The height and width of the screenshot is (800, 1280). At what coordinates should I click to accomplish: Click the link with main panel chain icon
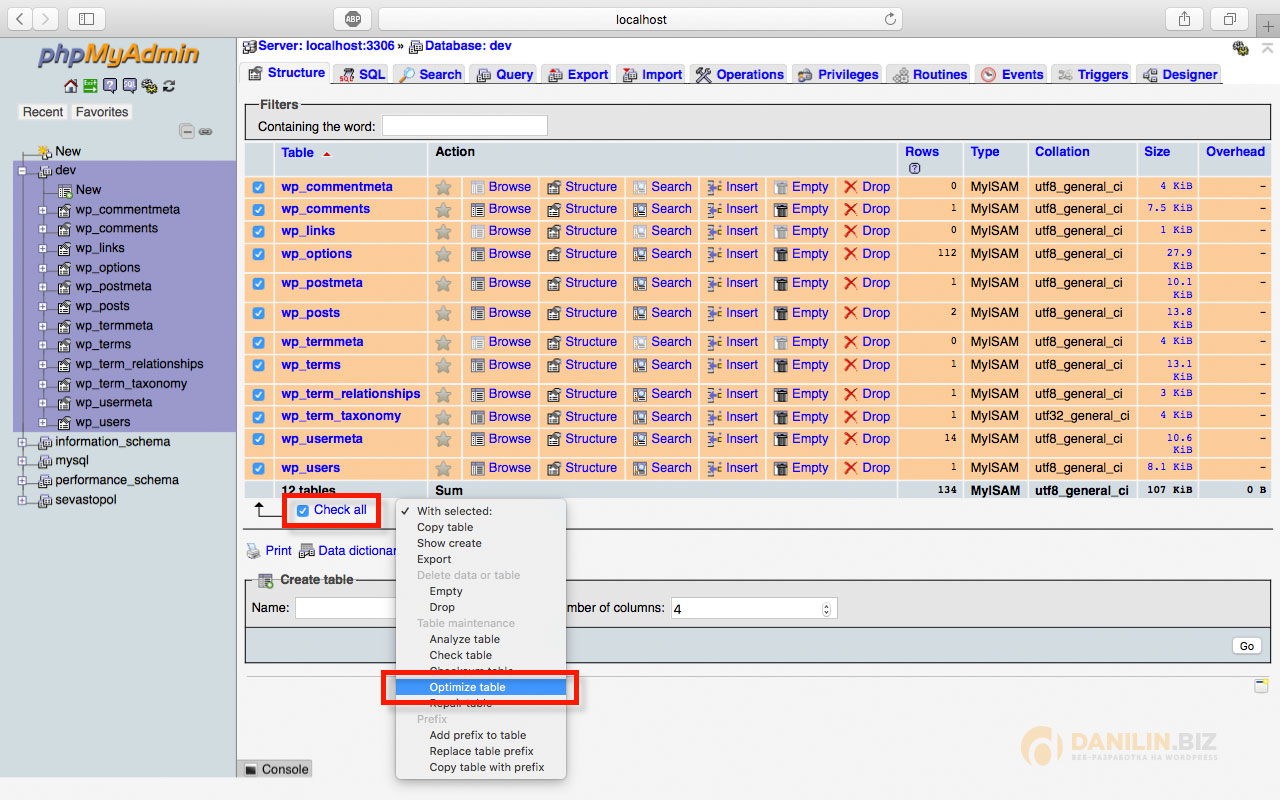click(205, 131)
